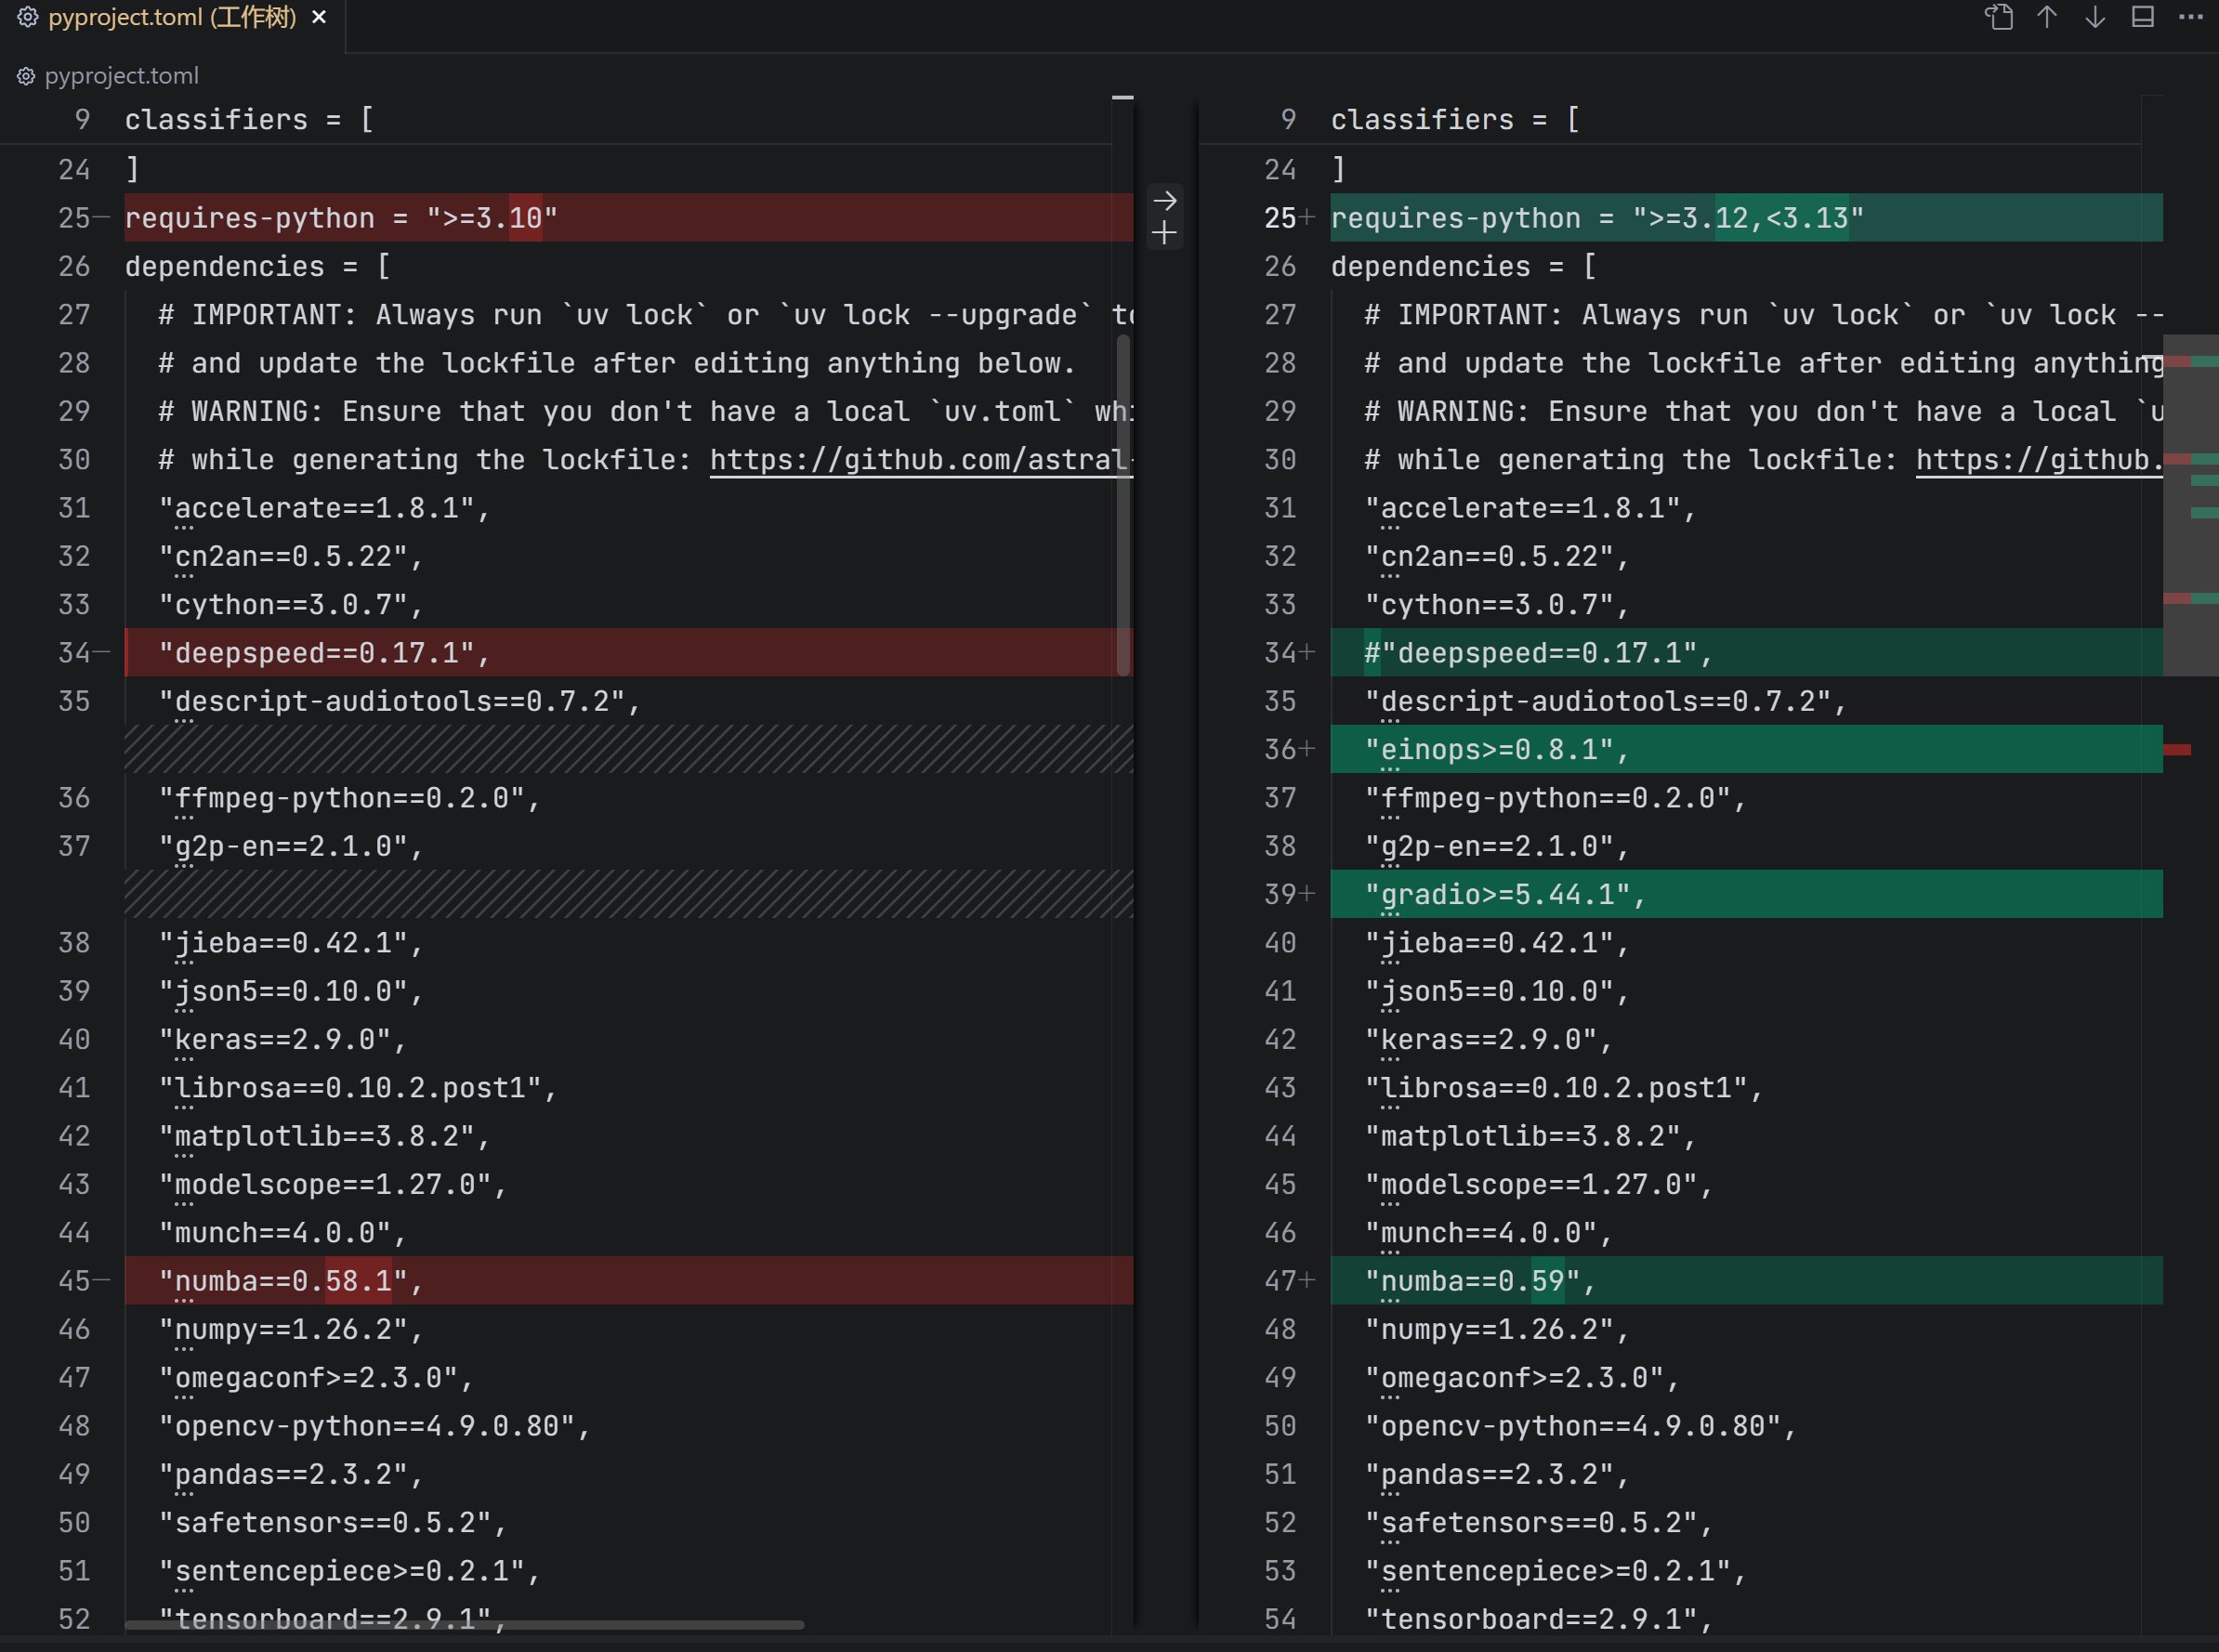Image resolution: width=2219 pixels, height=1652 pixels.
Task: Click the left pane vertical scrollbar thumb
Action: coord(1123,505)
